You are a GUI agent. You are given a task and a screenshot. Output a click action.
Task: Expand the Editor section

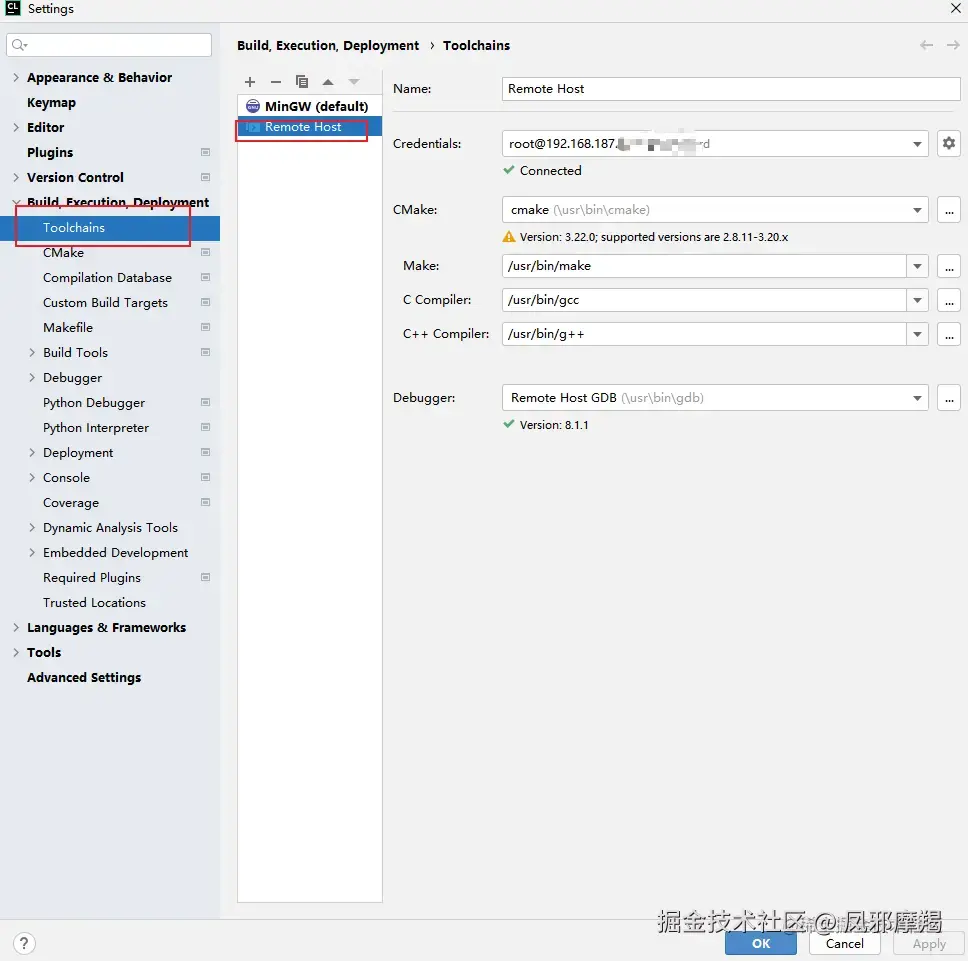(x=16, y=128)
